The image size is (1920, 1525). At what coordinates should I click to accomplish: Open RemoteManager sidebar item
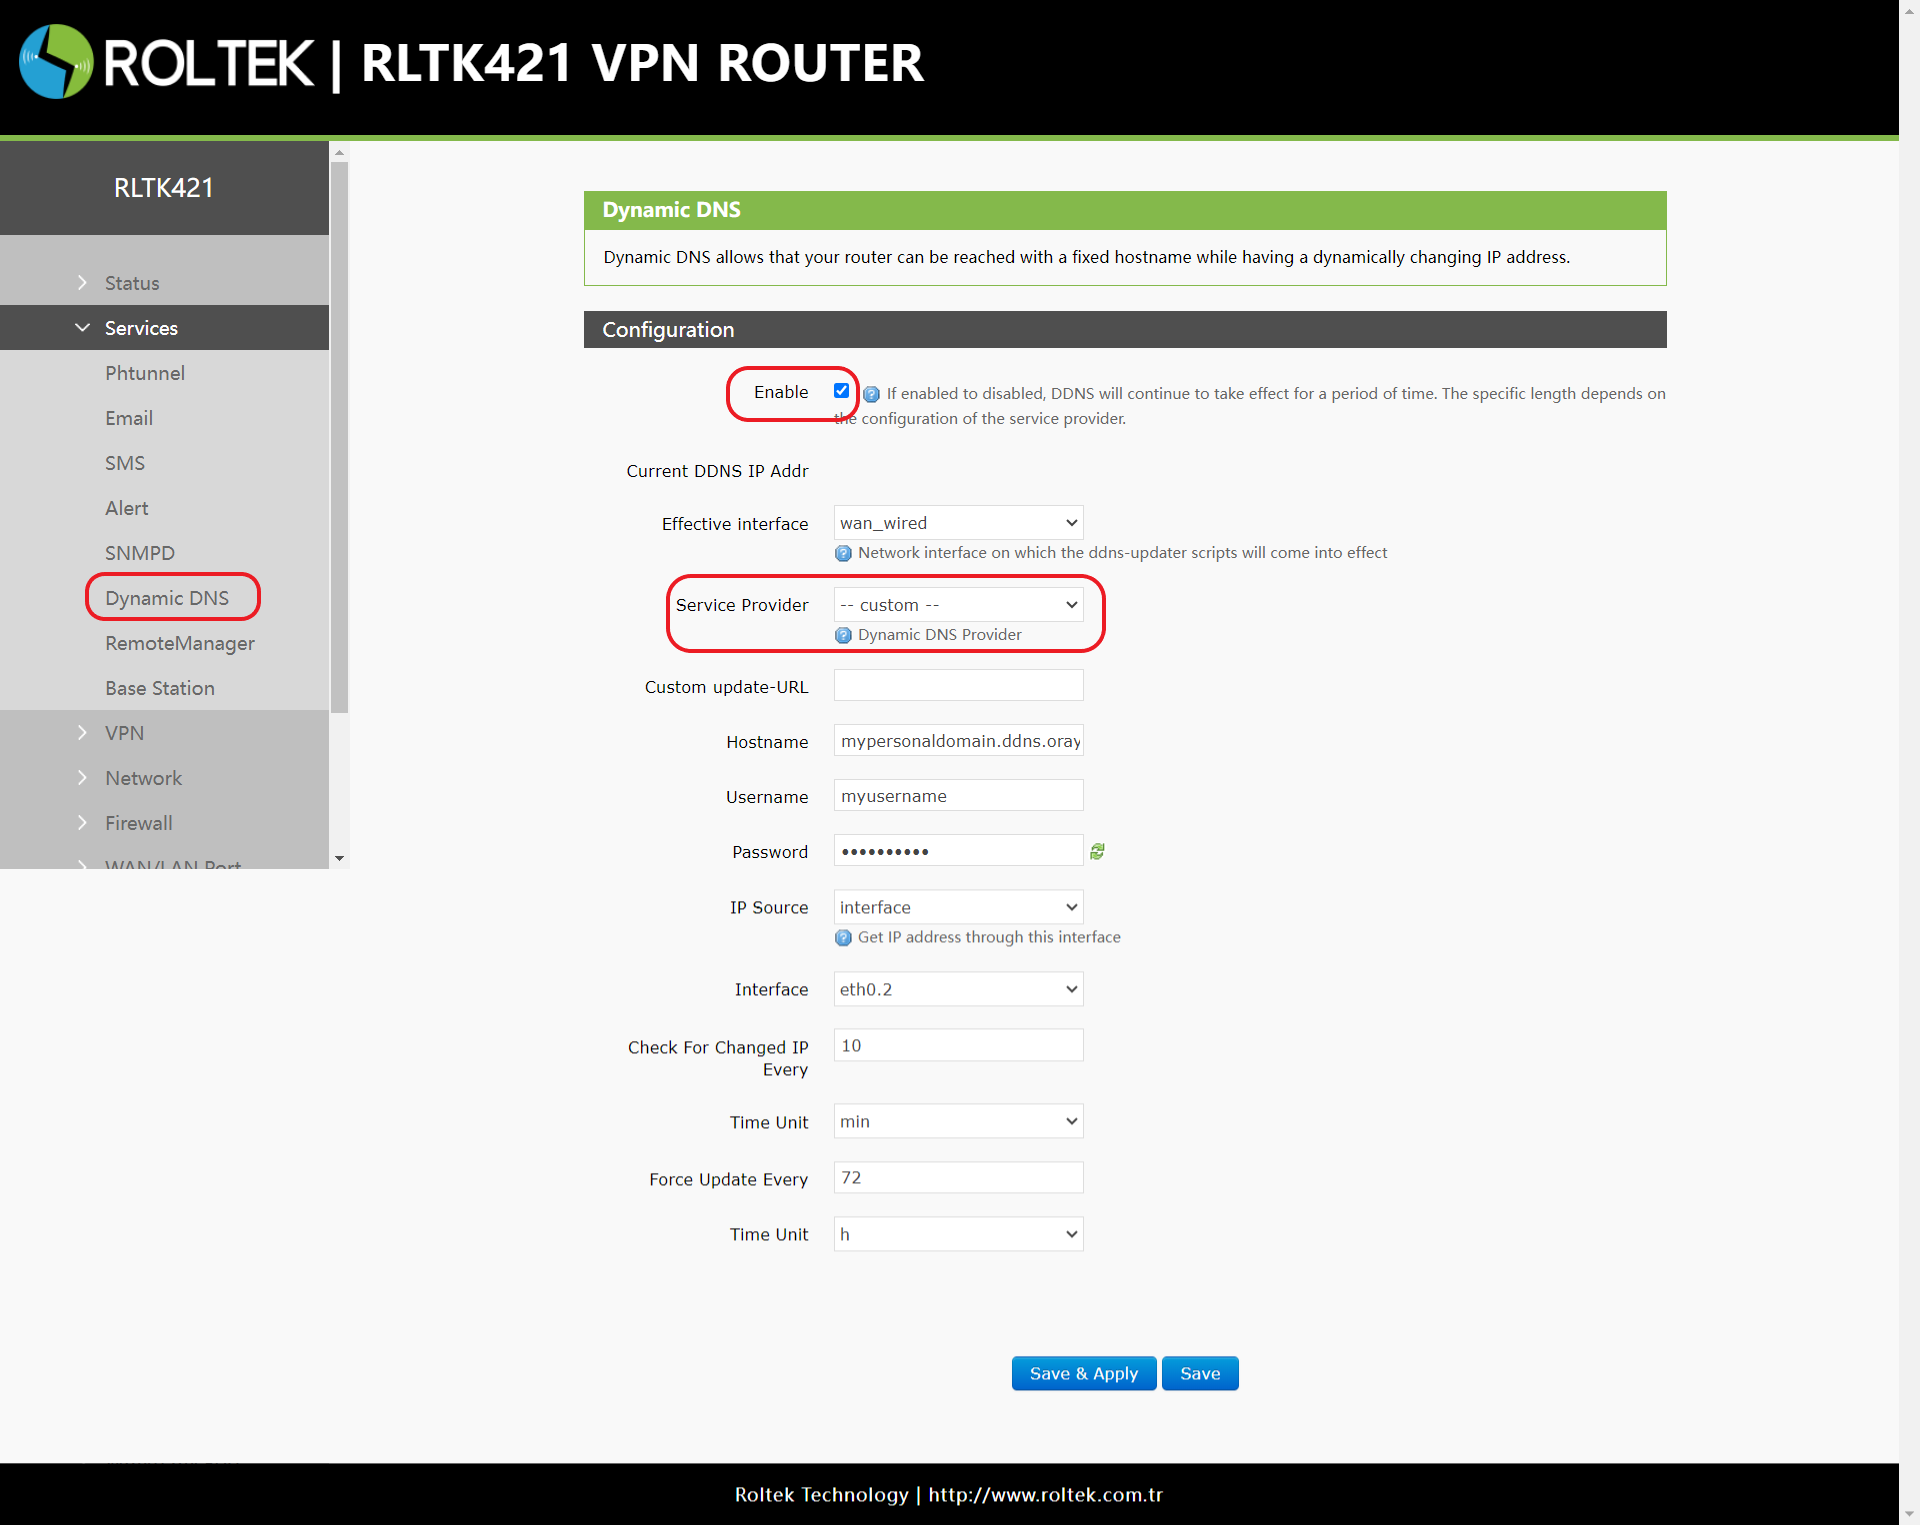point(180,643)
